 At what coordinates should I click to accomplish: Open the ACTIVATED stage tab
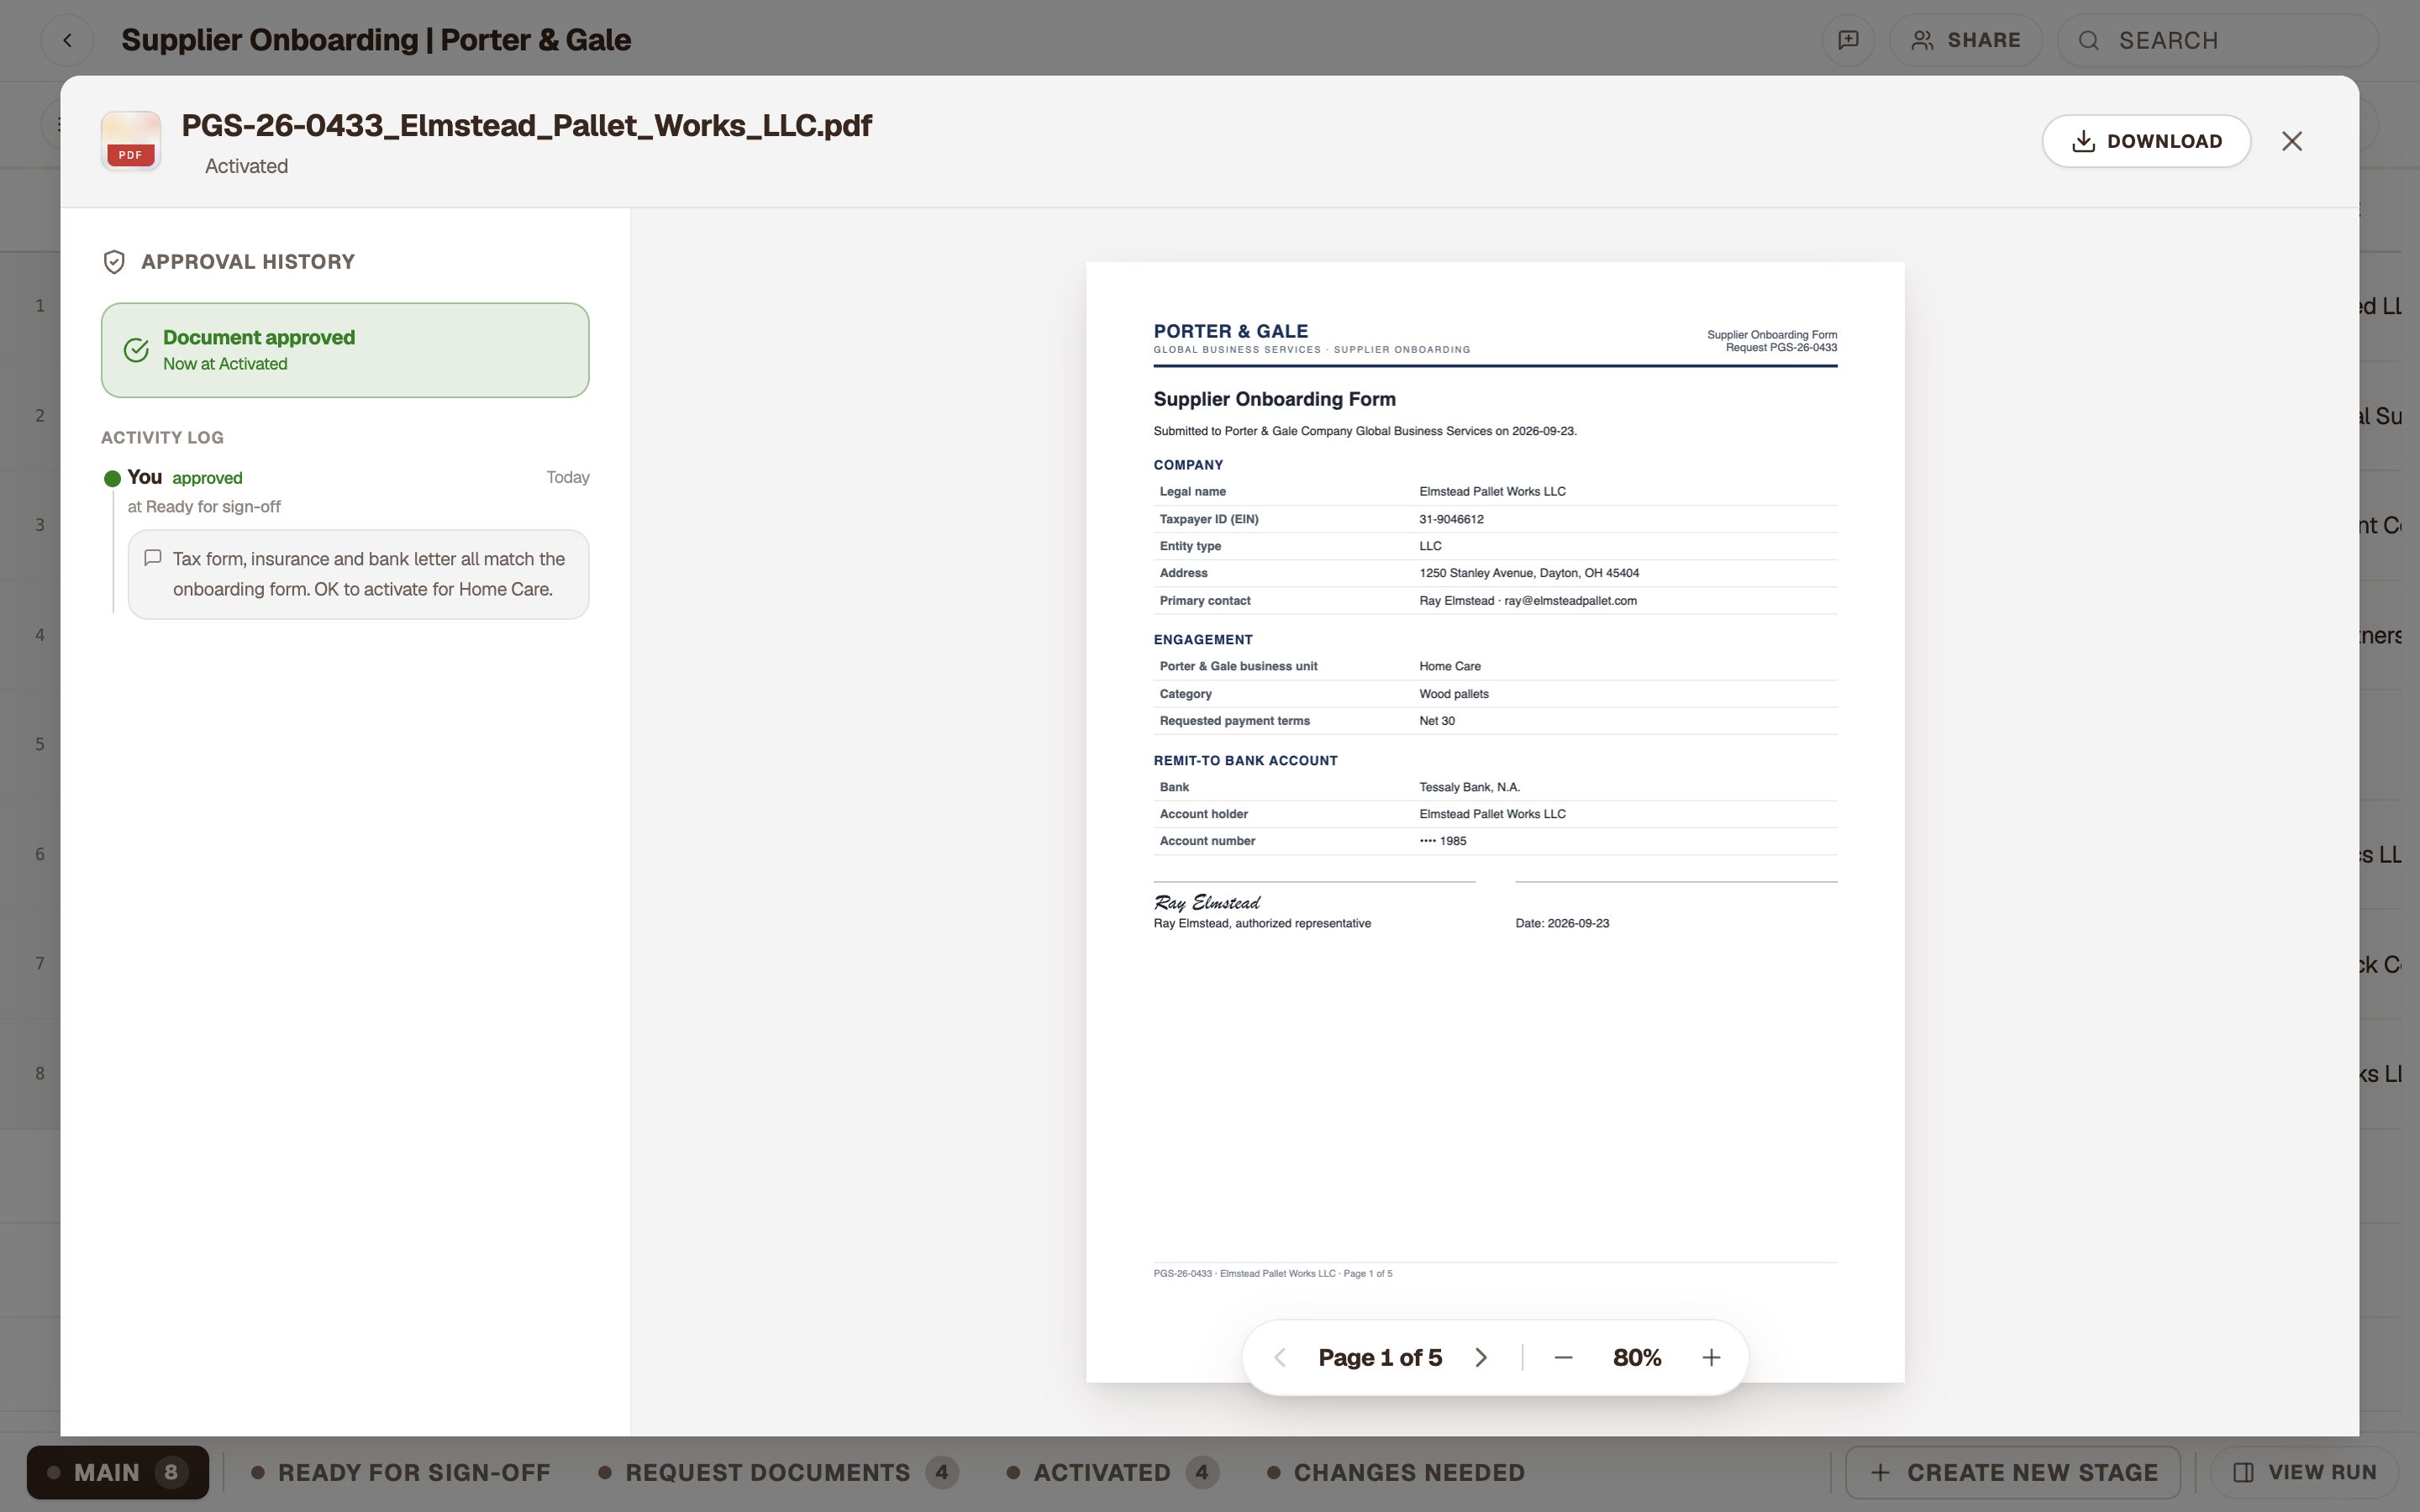pos(1113,1472)
